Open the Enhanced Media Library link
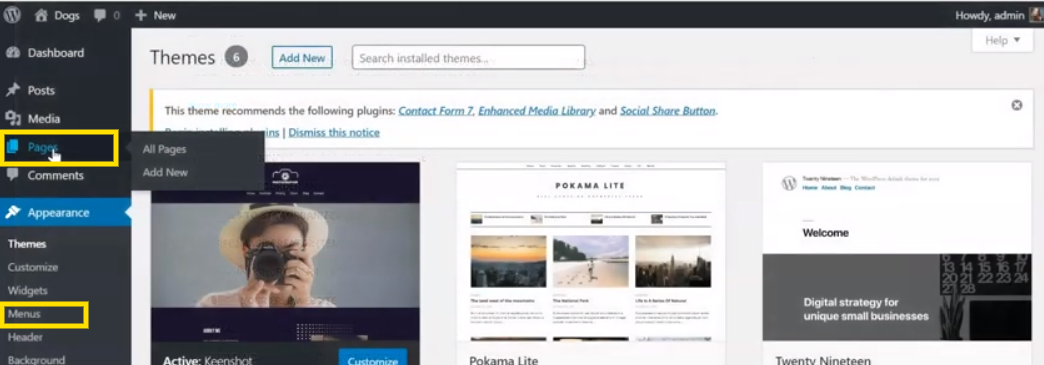The height and width of the screenshot is (365, 1044). click(x=537, y=111)
